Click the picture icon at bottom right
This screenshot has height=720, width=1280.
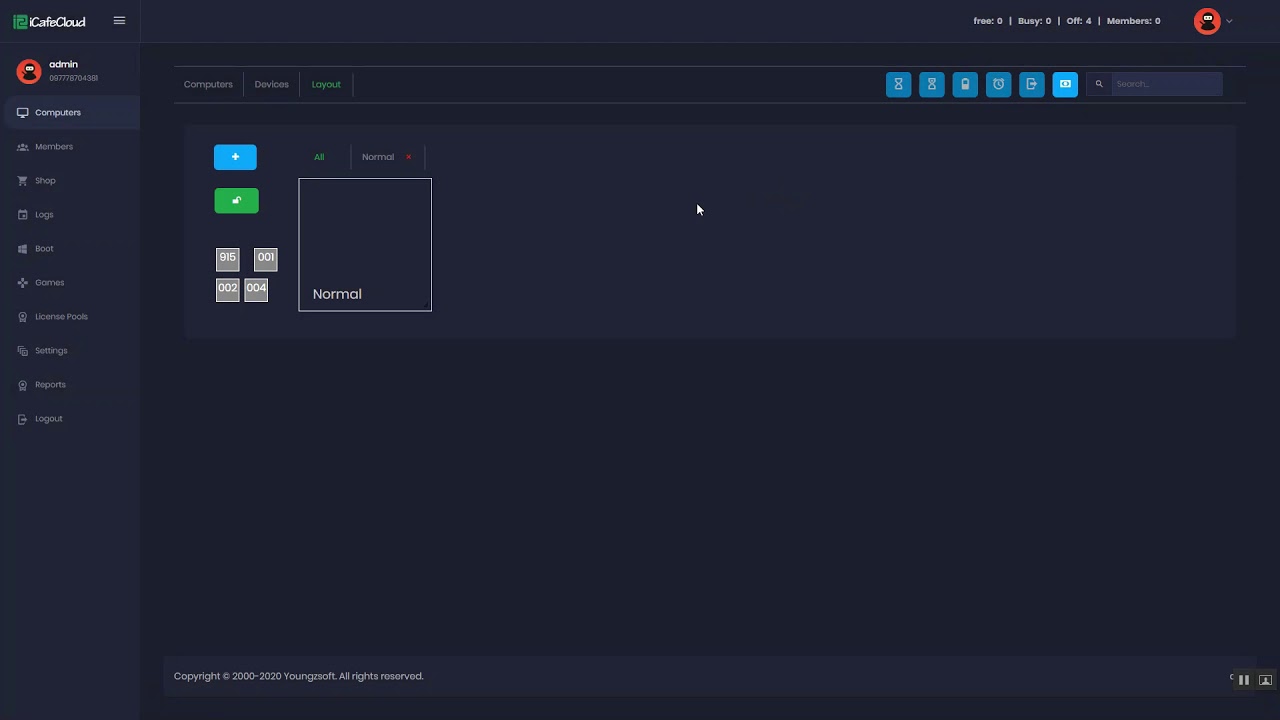point(1265,680)
